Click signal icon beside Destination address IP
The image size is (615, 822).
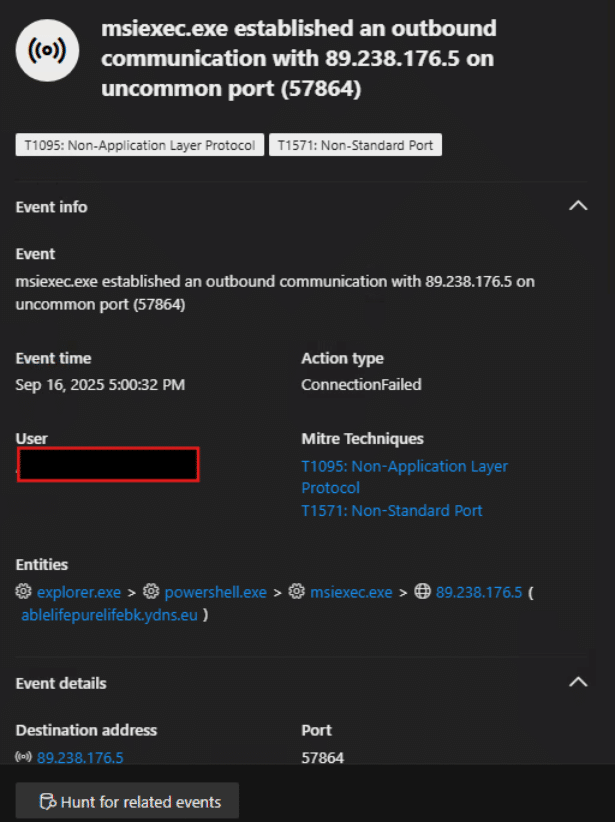(x=24, y=758)
